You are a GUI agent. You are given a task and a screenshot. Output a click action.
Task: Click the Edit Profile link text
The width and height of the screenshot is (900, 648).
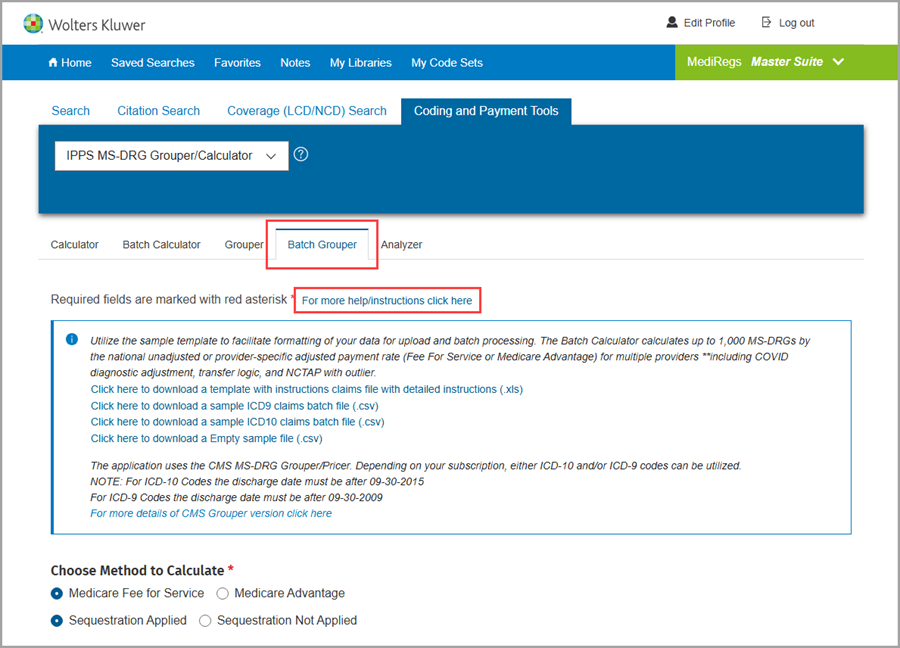tap(709, 23)
